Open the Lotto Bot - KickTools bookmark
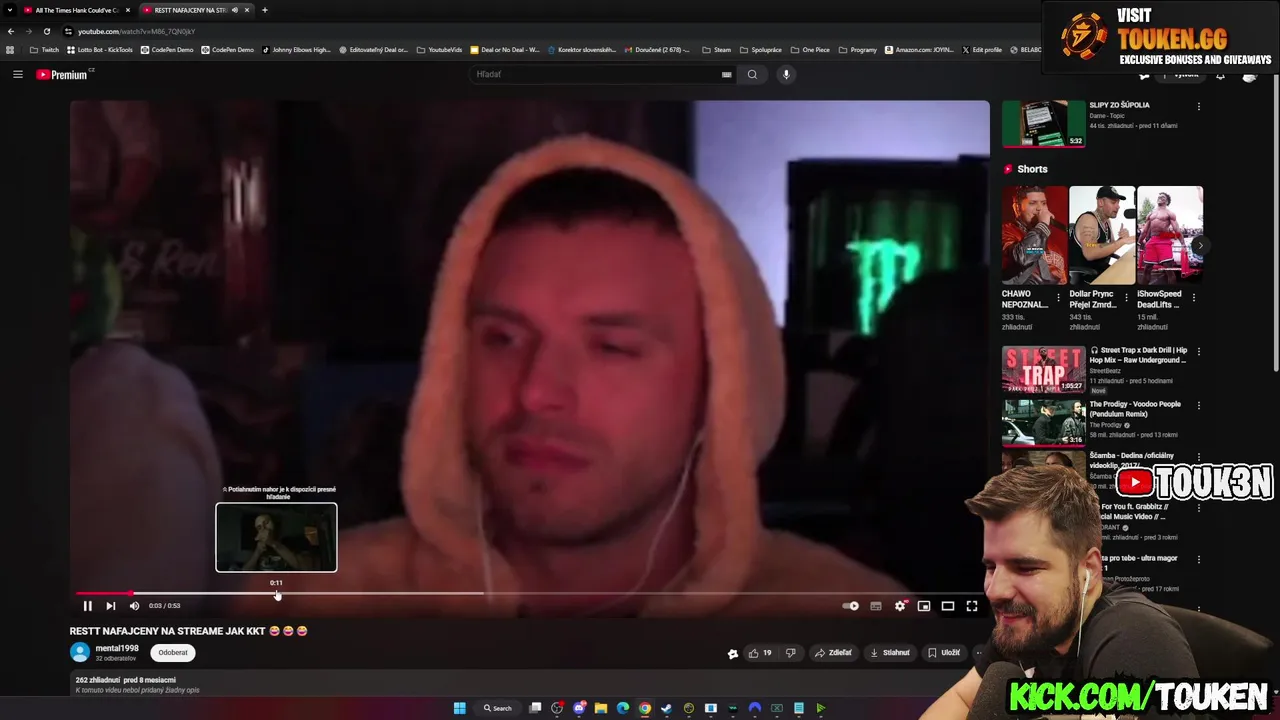This screenshot has width=1280, height=720. (100, 50)
